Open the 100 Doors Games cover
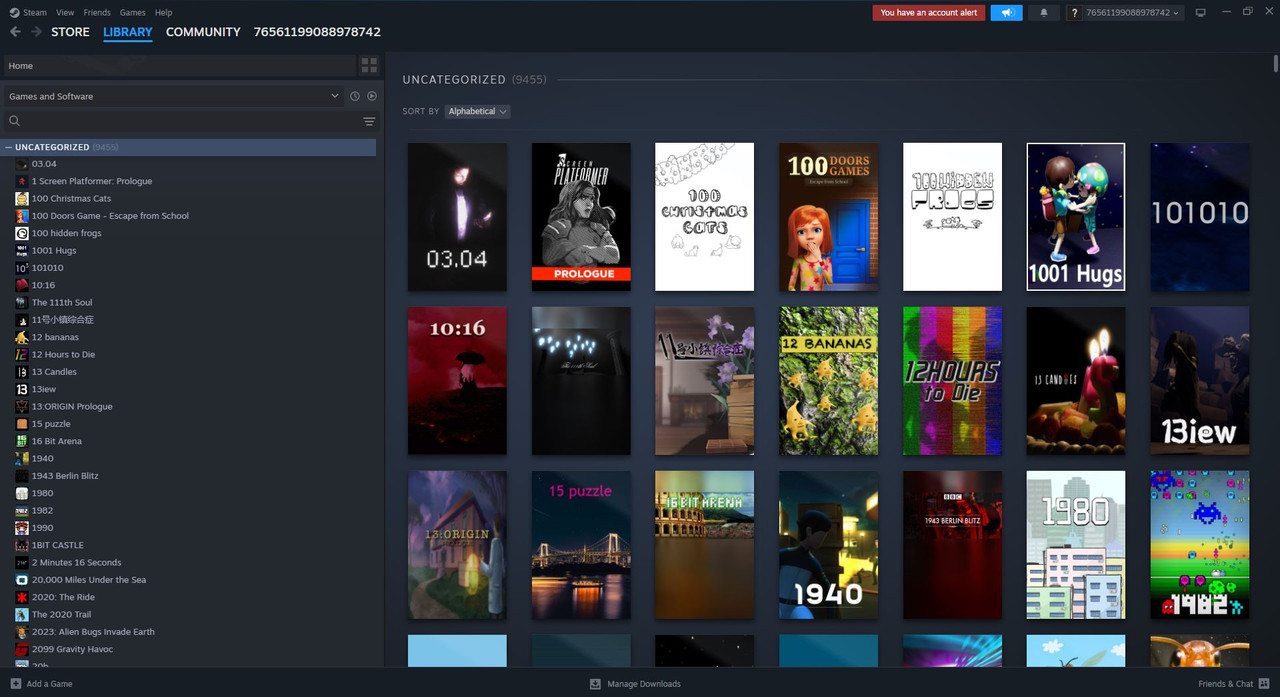The width and height of the screenshot is (1280, 697). [828, 217]
